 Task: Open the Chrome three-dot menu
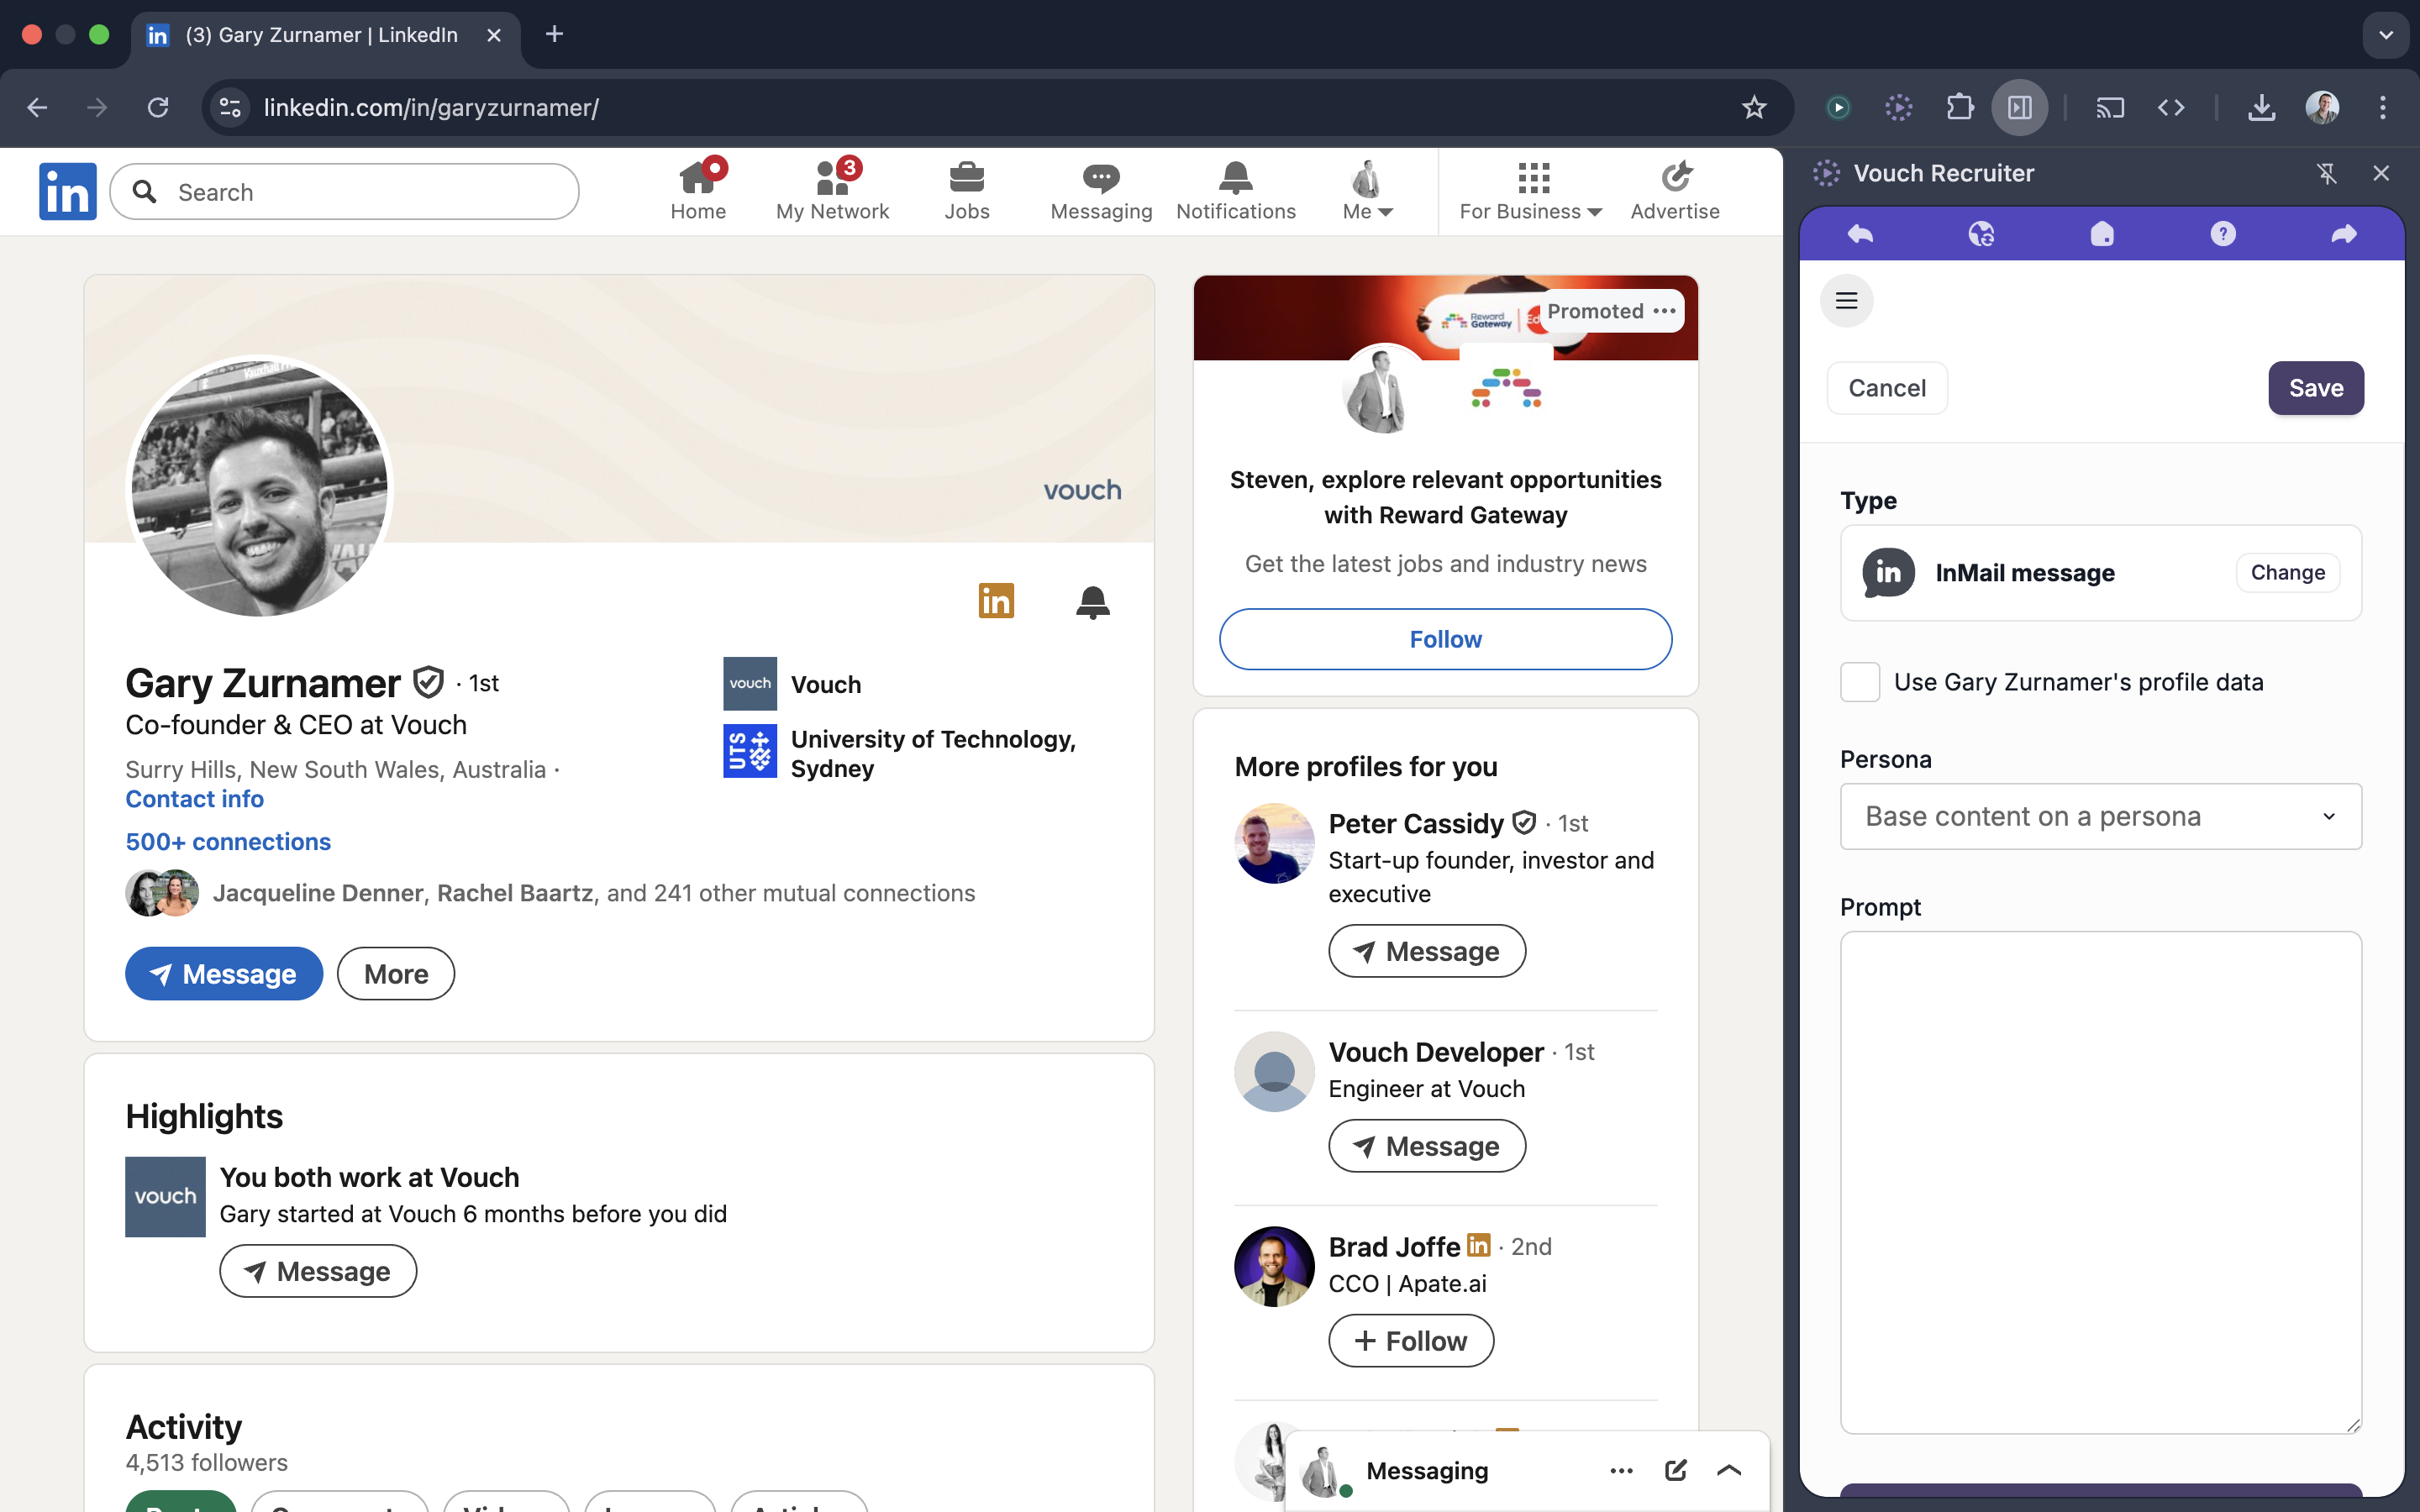click(x=2383, y=107)
